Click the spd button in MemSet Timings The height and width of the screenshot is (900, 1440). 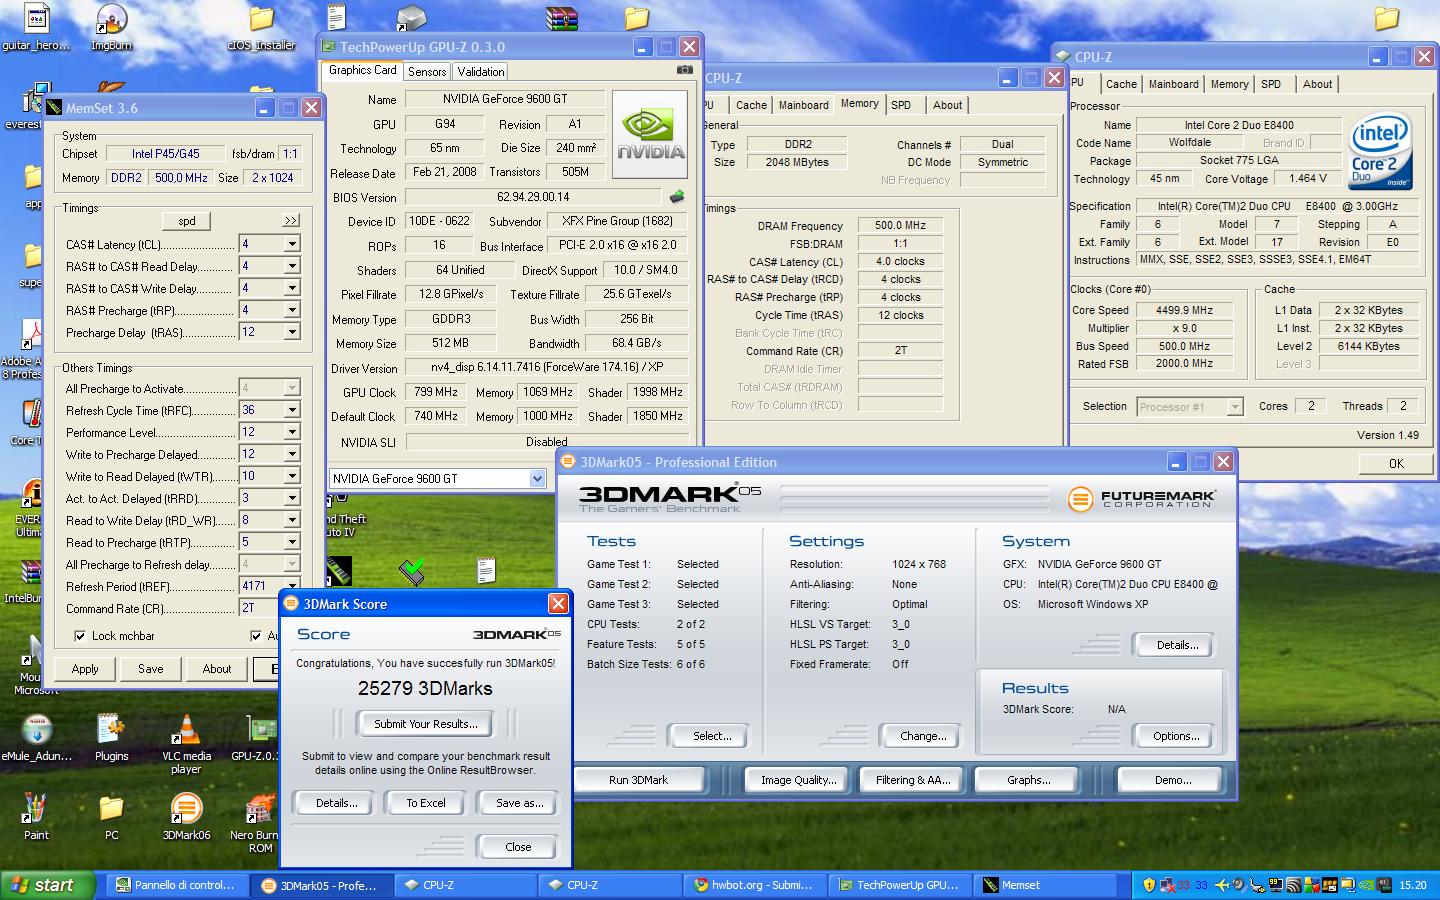187,221
